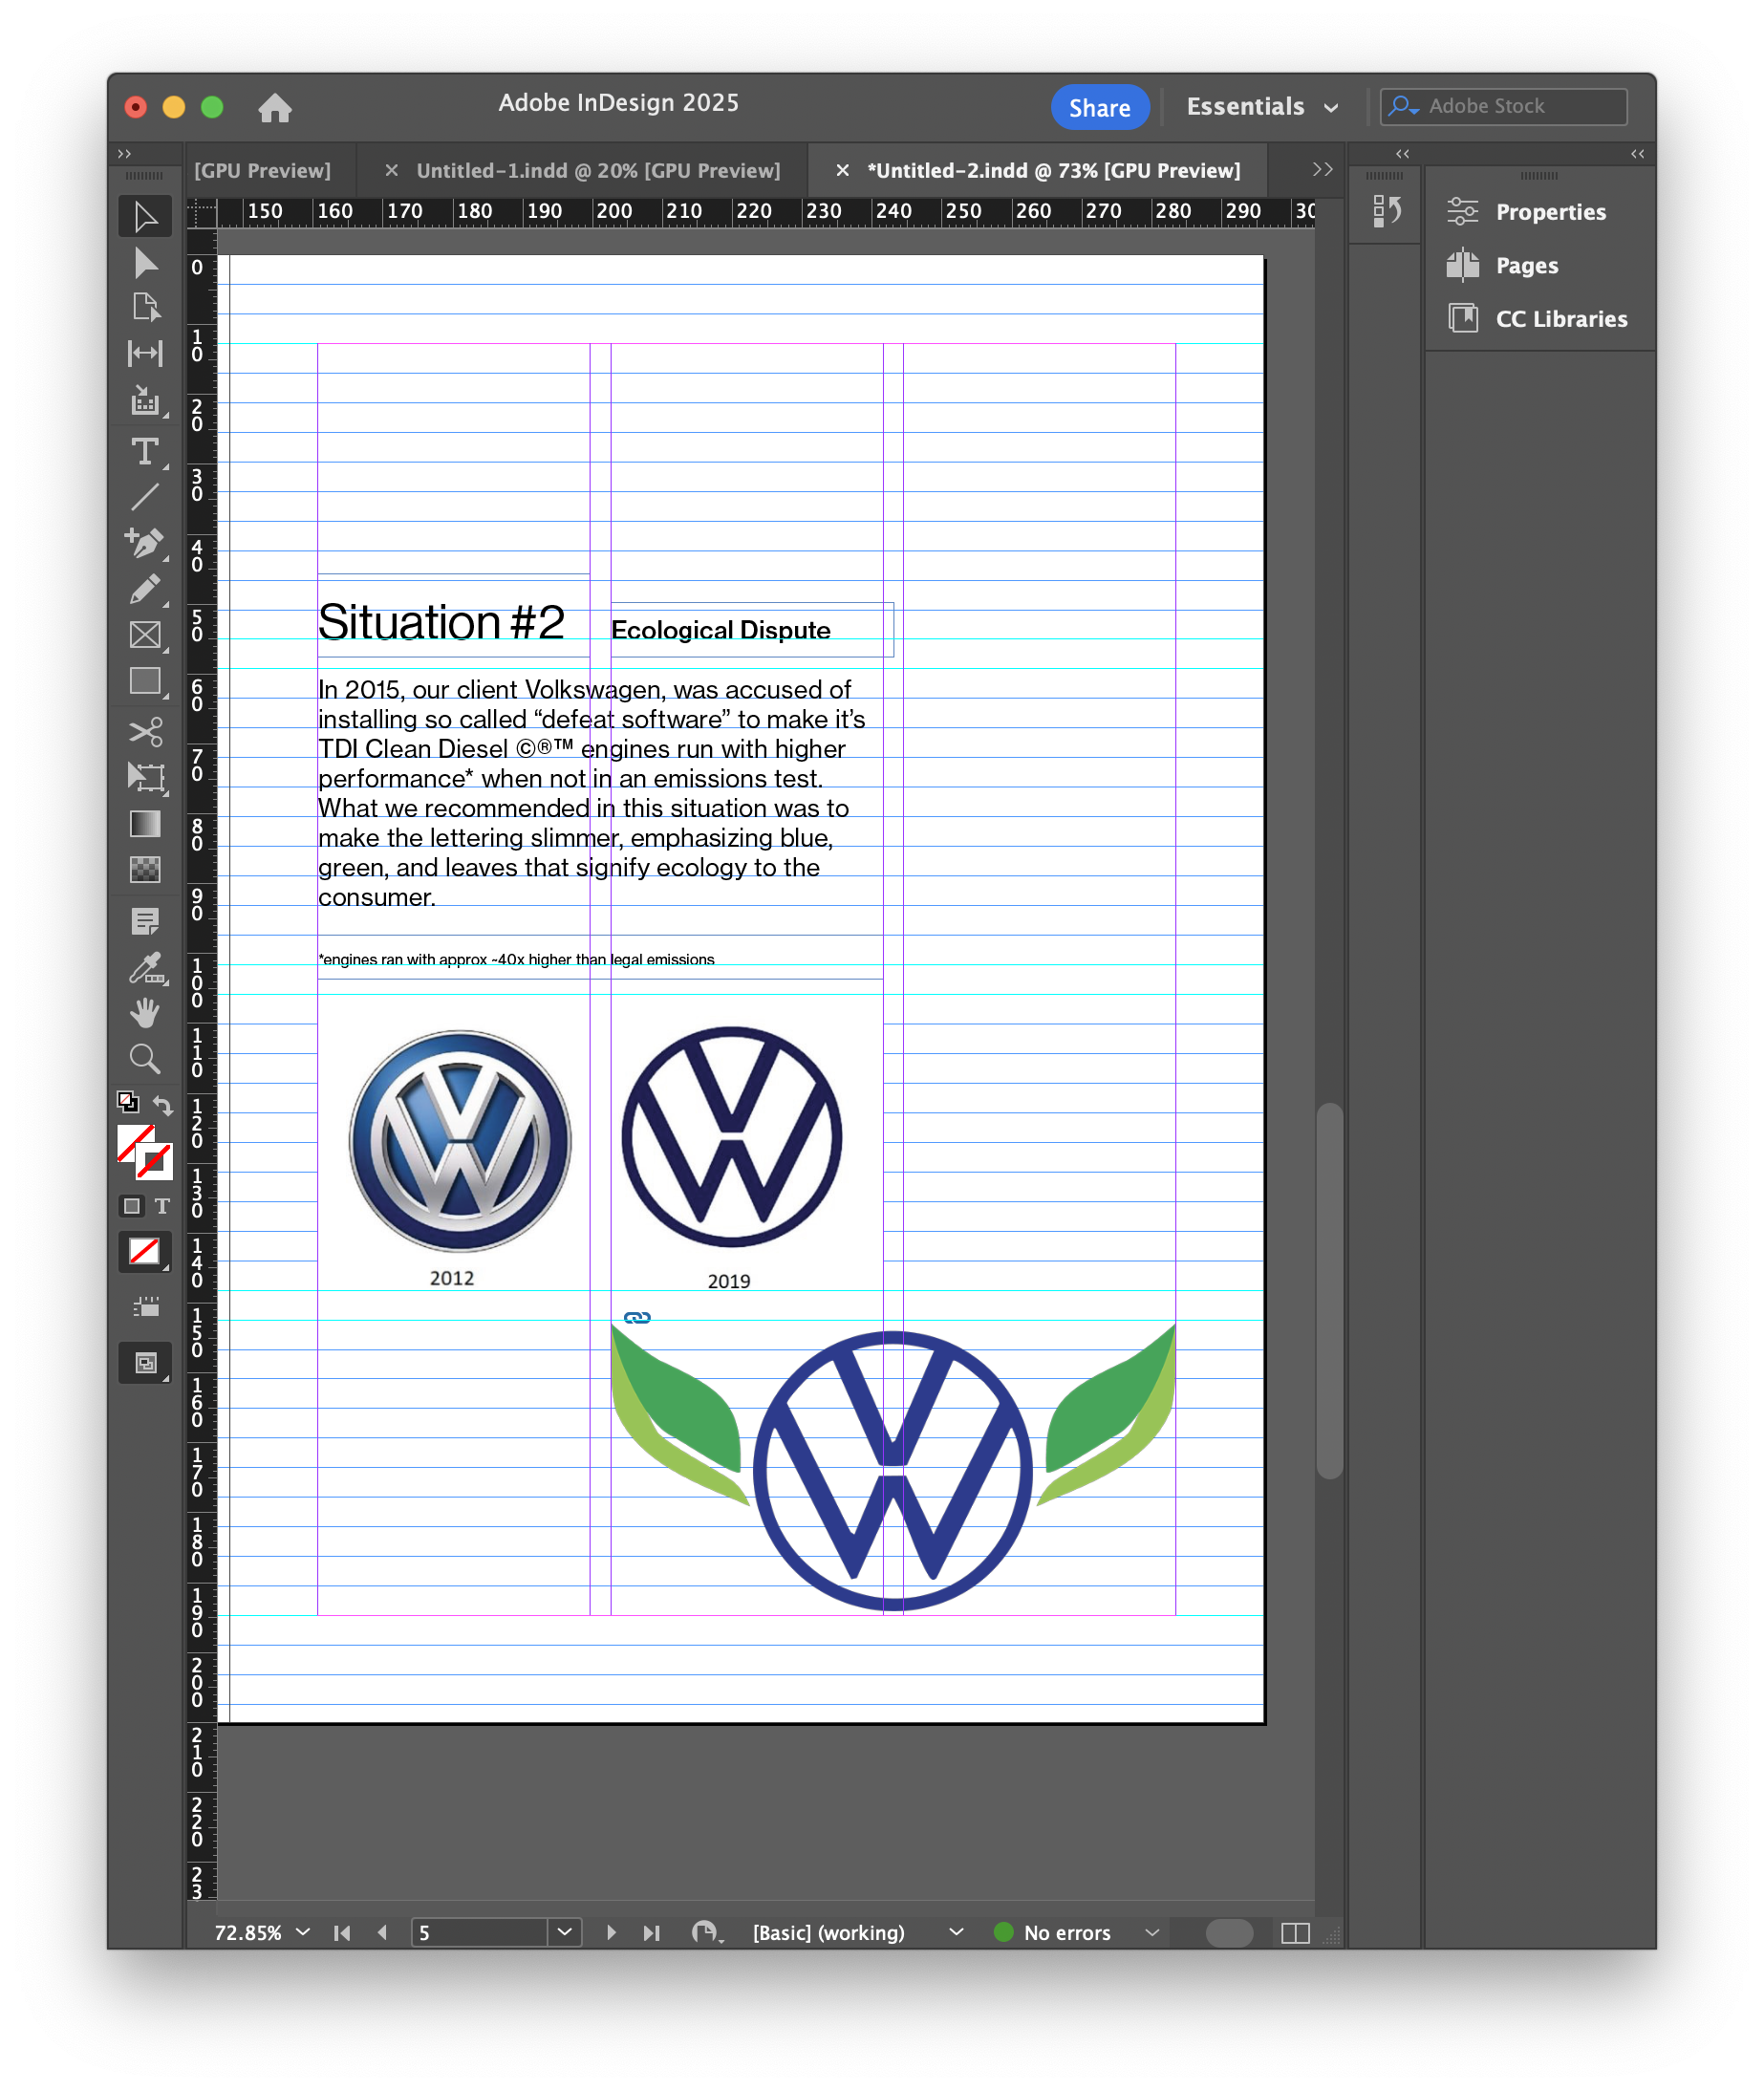Image resolution: width=1764 pixels, height=2091 pixels.
Task: Click the Home icon
Action: (x=275, y=108)
